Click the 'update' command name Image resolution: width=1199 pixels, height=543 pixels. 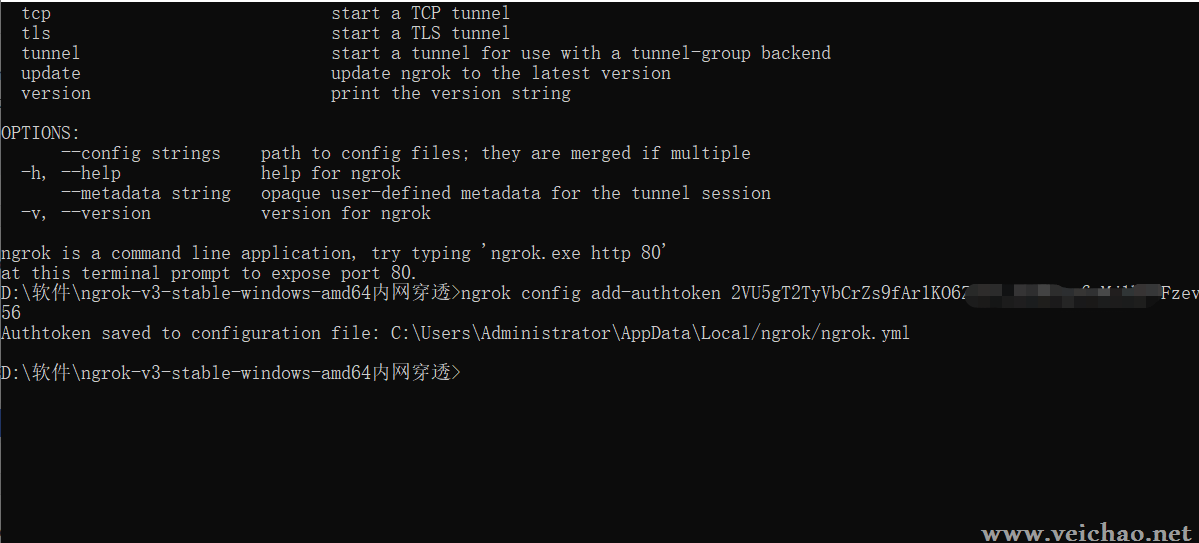50,73
